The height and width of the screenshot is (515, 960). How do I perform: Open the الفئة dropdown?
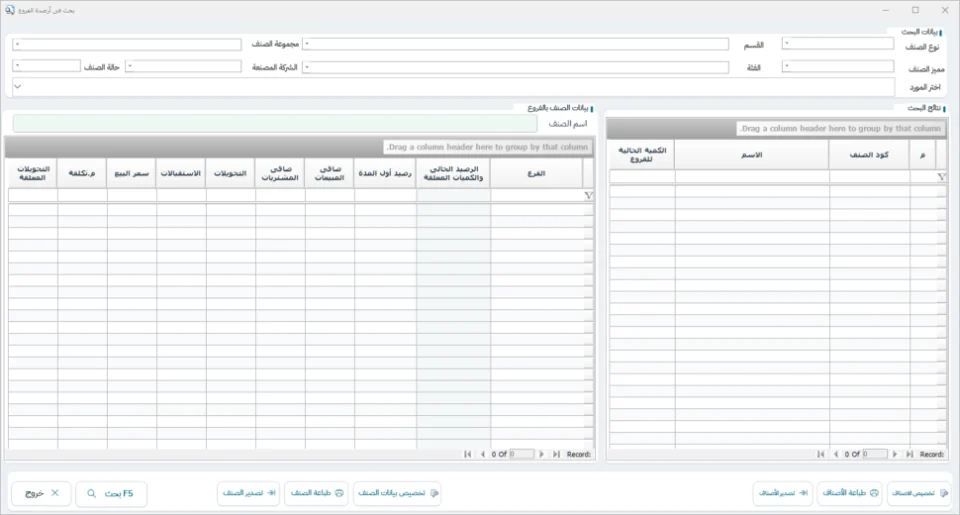tap(516, 67)
